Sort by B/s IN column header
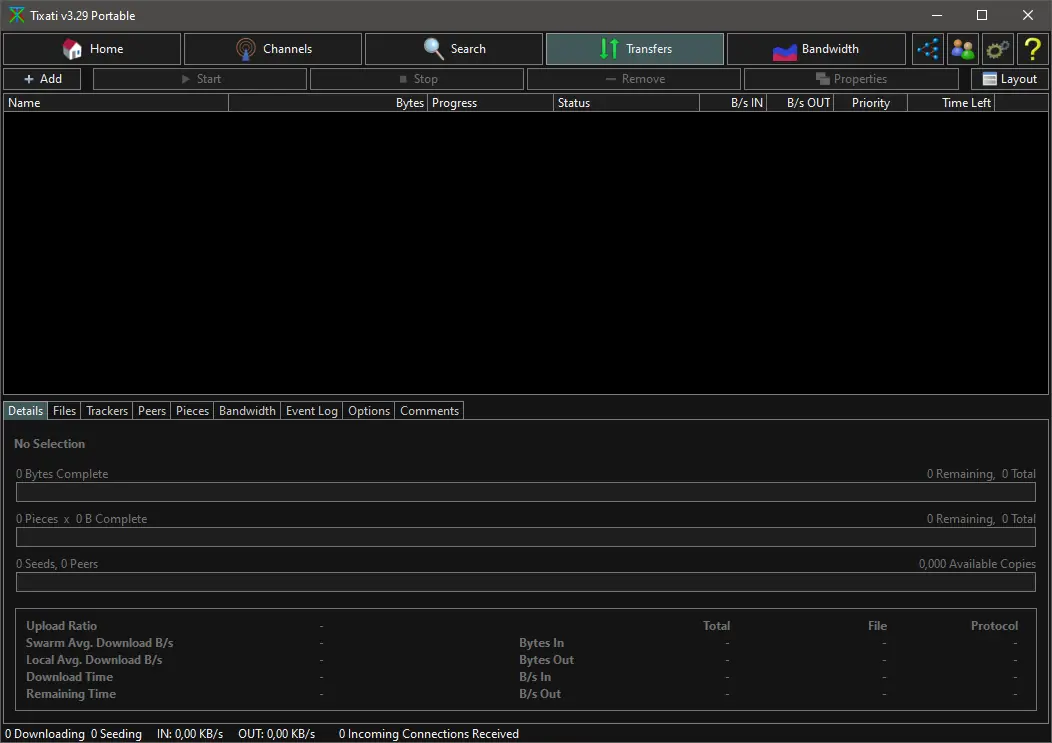The image size is (1052, 743). pos(733,103)
